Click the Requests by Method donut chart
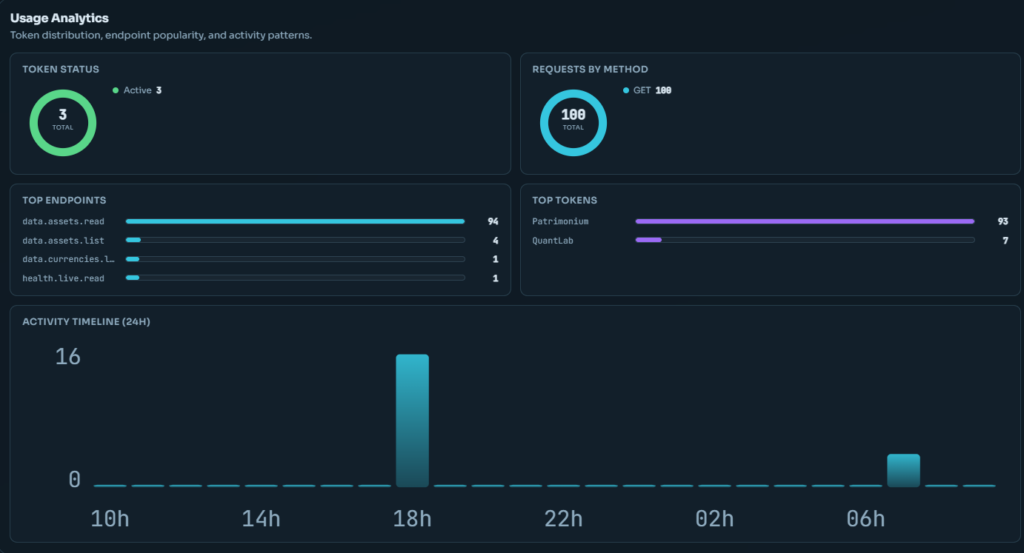Viewport: 1024px width, 553px height. 573,123
